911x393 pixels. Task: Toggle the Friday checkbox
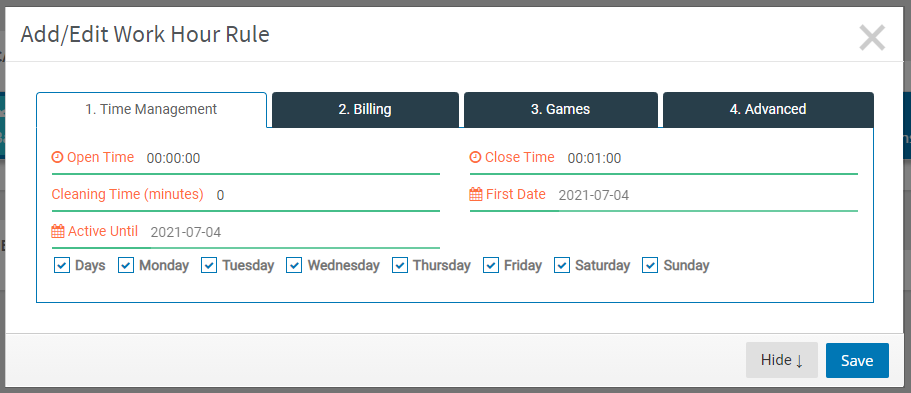(x=491, y=265)
